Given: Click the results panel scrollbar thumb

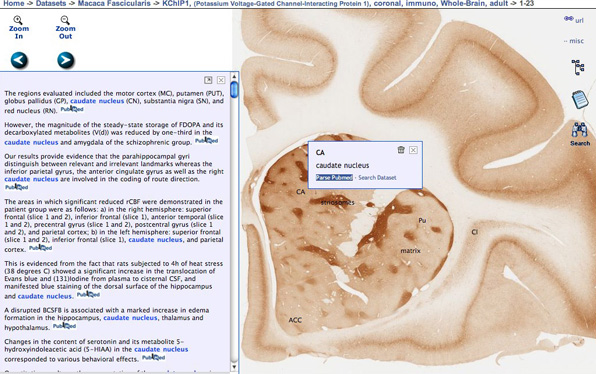Looking at the screenshot, I should [234, 90].
